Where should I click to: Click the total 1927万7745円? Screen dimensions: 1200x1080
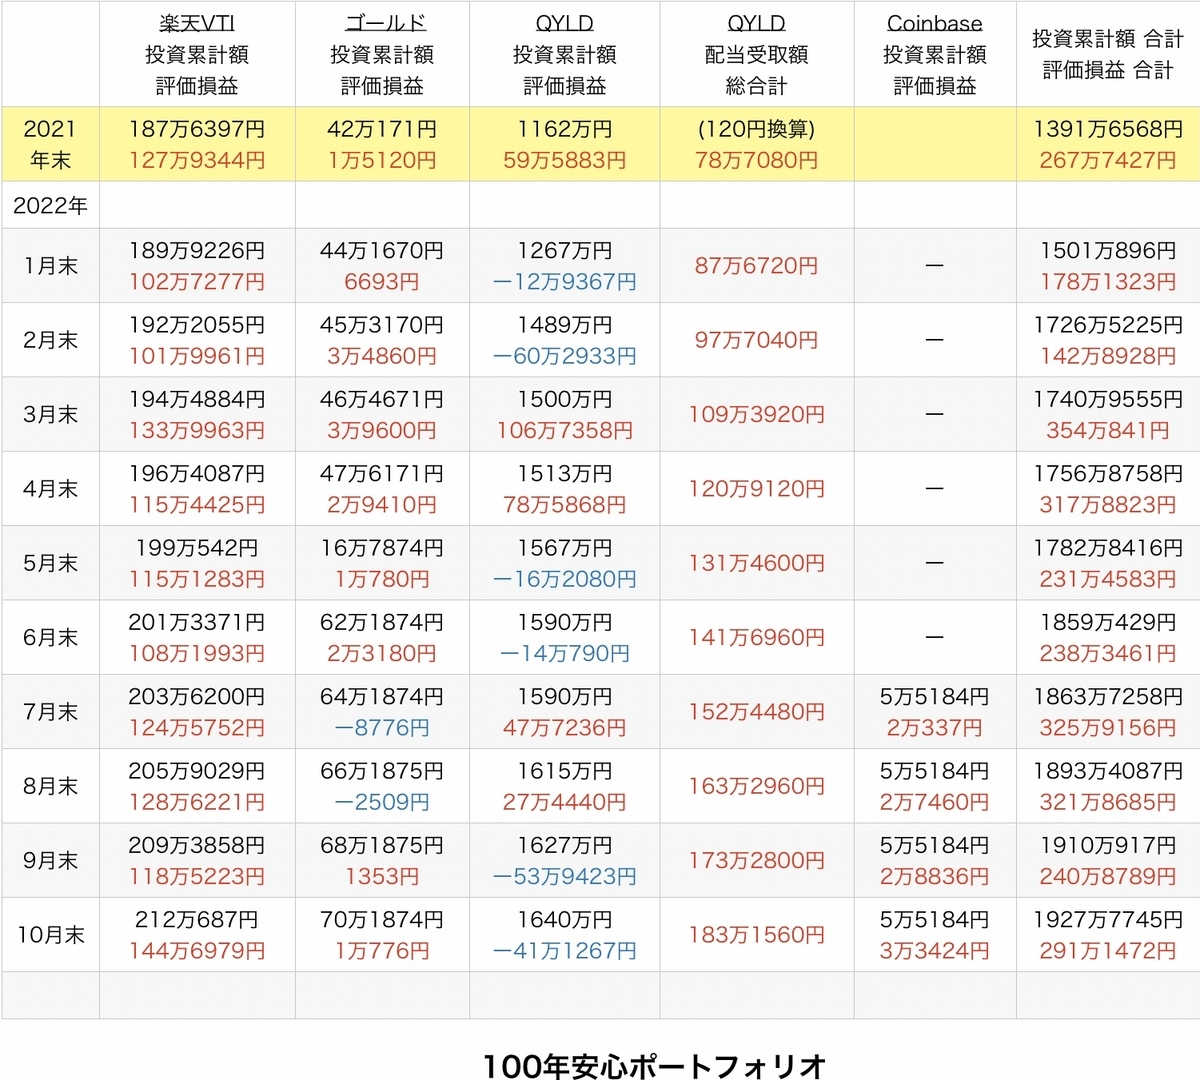coord(1108,920)
